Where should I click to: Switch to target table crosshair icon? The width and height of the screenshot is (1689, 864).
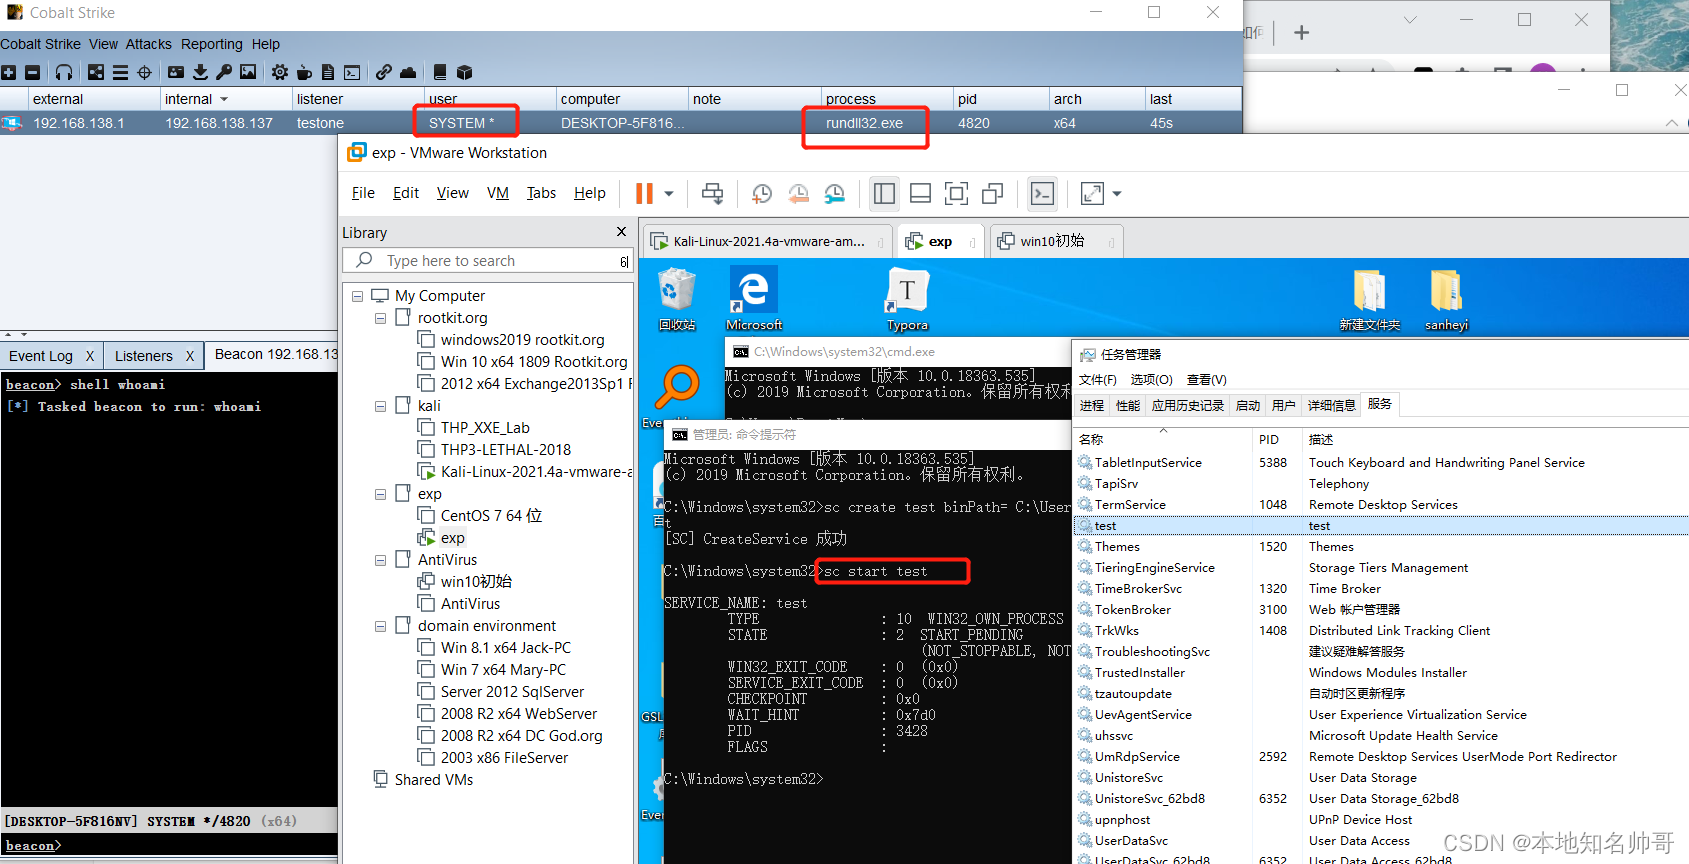pos(144,72)
